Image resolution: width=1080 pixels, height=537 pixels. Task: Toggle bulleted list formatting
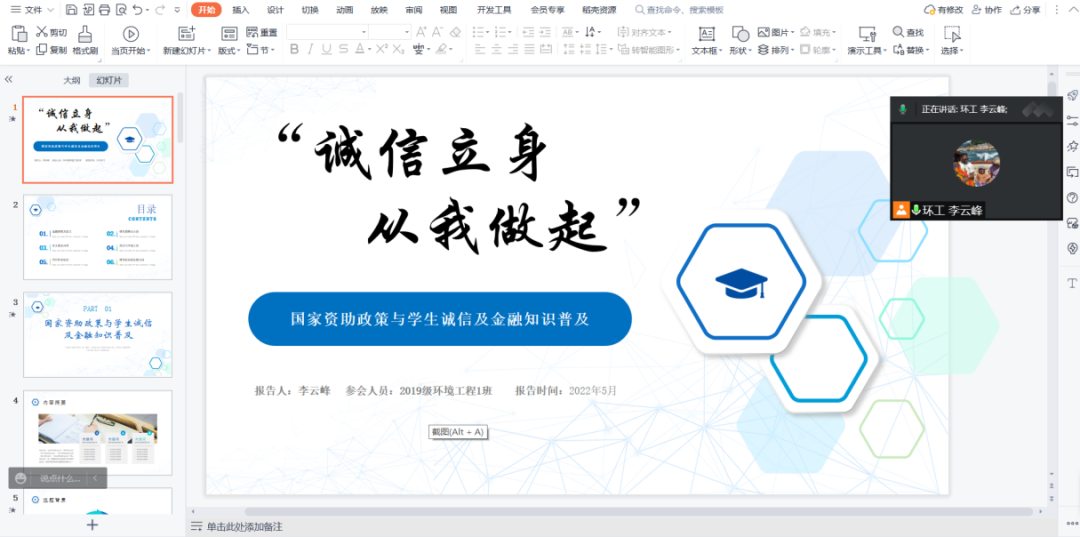pyautogui.click(x=479, y=32)
